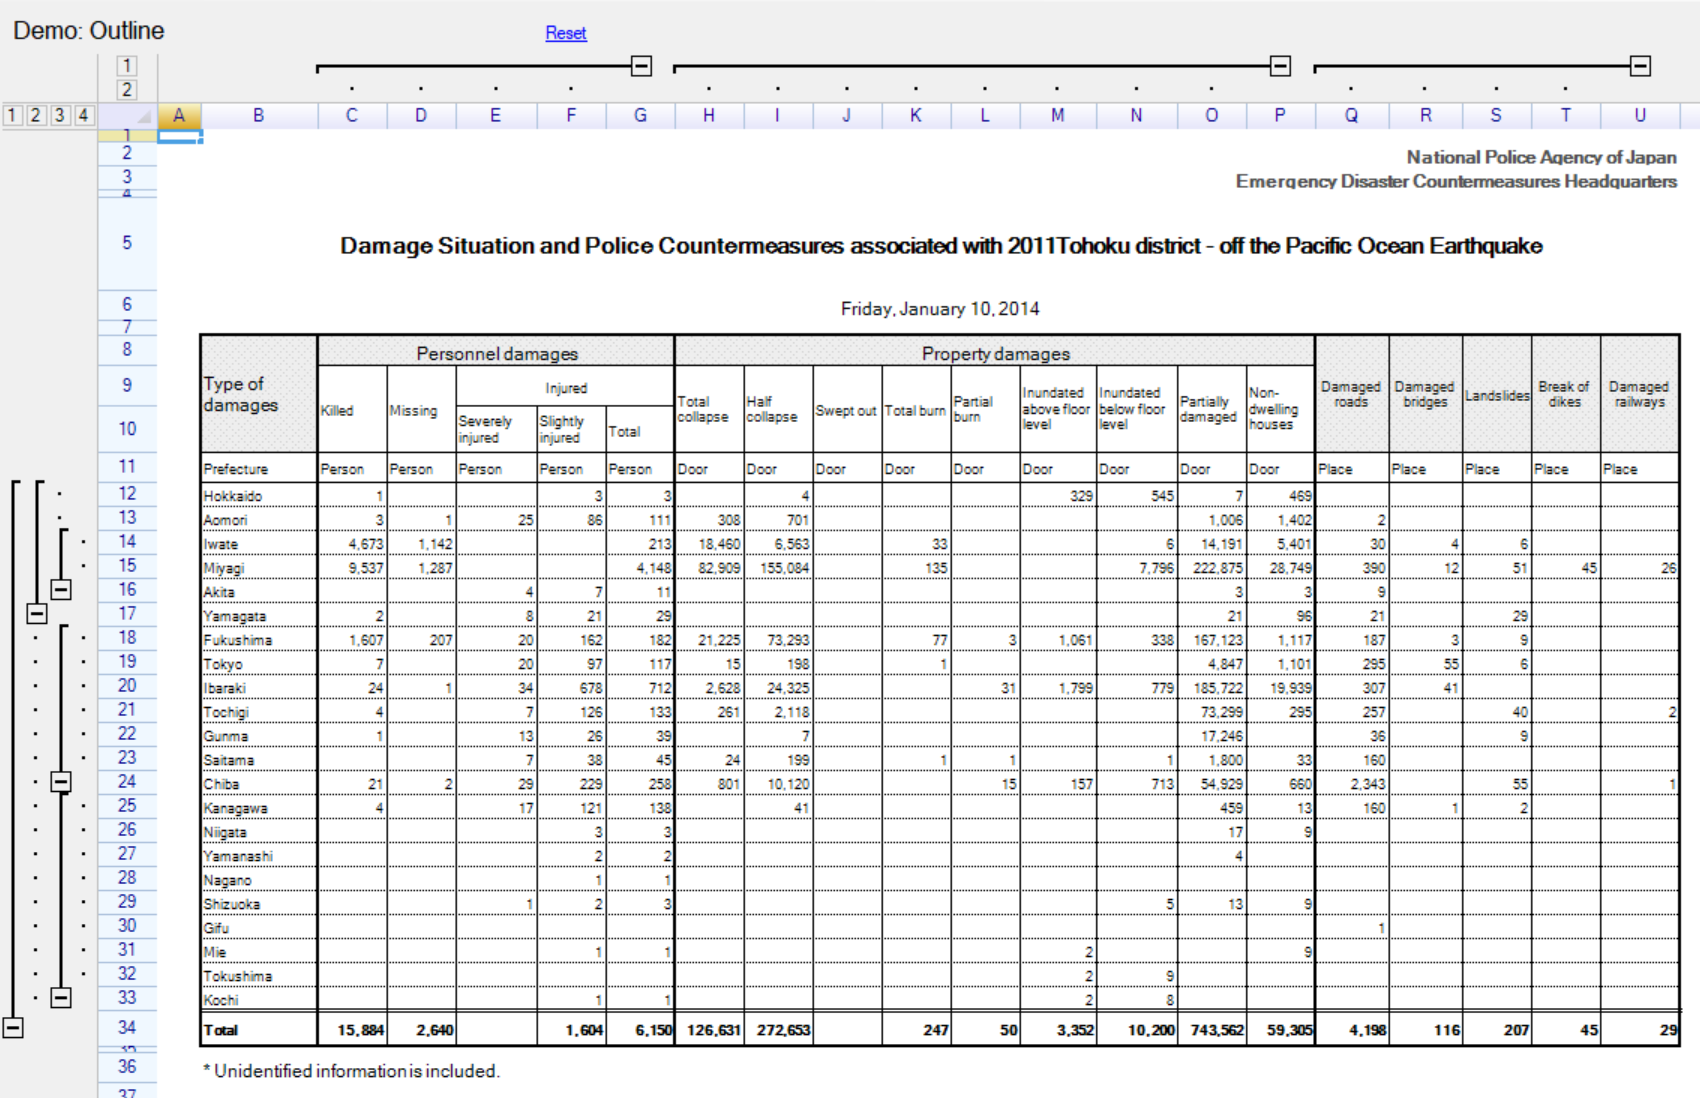The width and height of the screenshot is (1700, 1098).
Task: Click the 'Personnel damages' header cell
Action: 497,353
